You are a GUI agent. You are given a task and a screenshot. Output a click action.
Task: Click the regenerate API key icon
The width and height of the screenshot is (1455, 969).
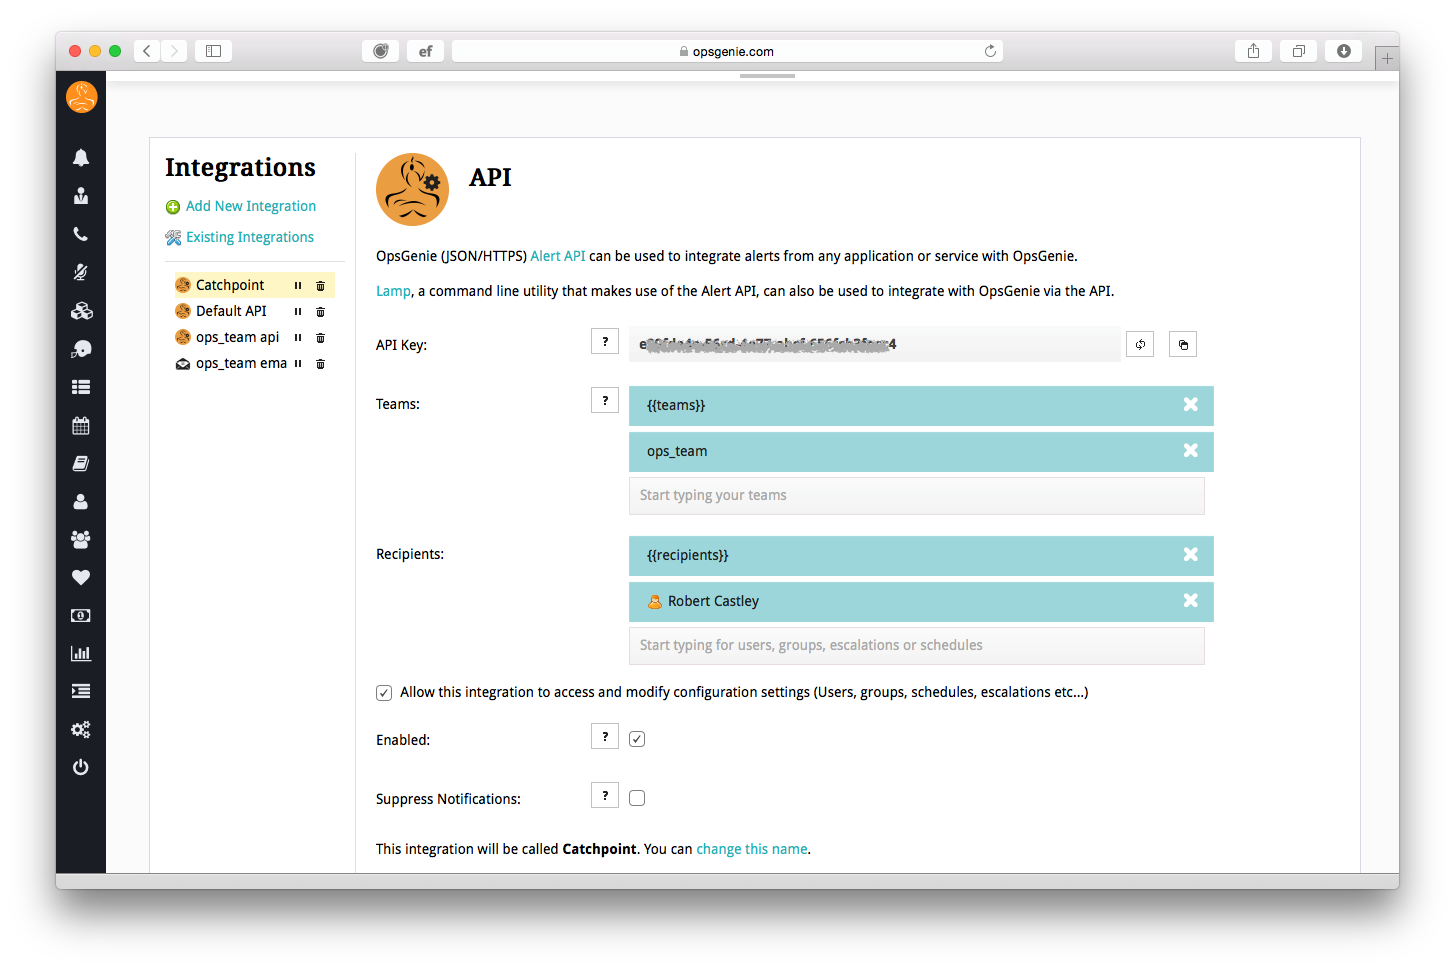[x=1140, y=344]
